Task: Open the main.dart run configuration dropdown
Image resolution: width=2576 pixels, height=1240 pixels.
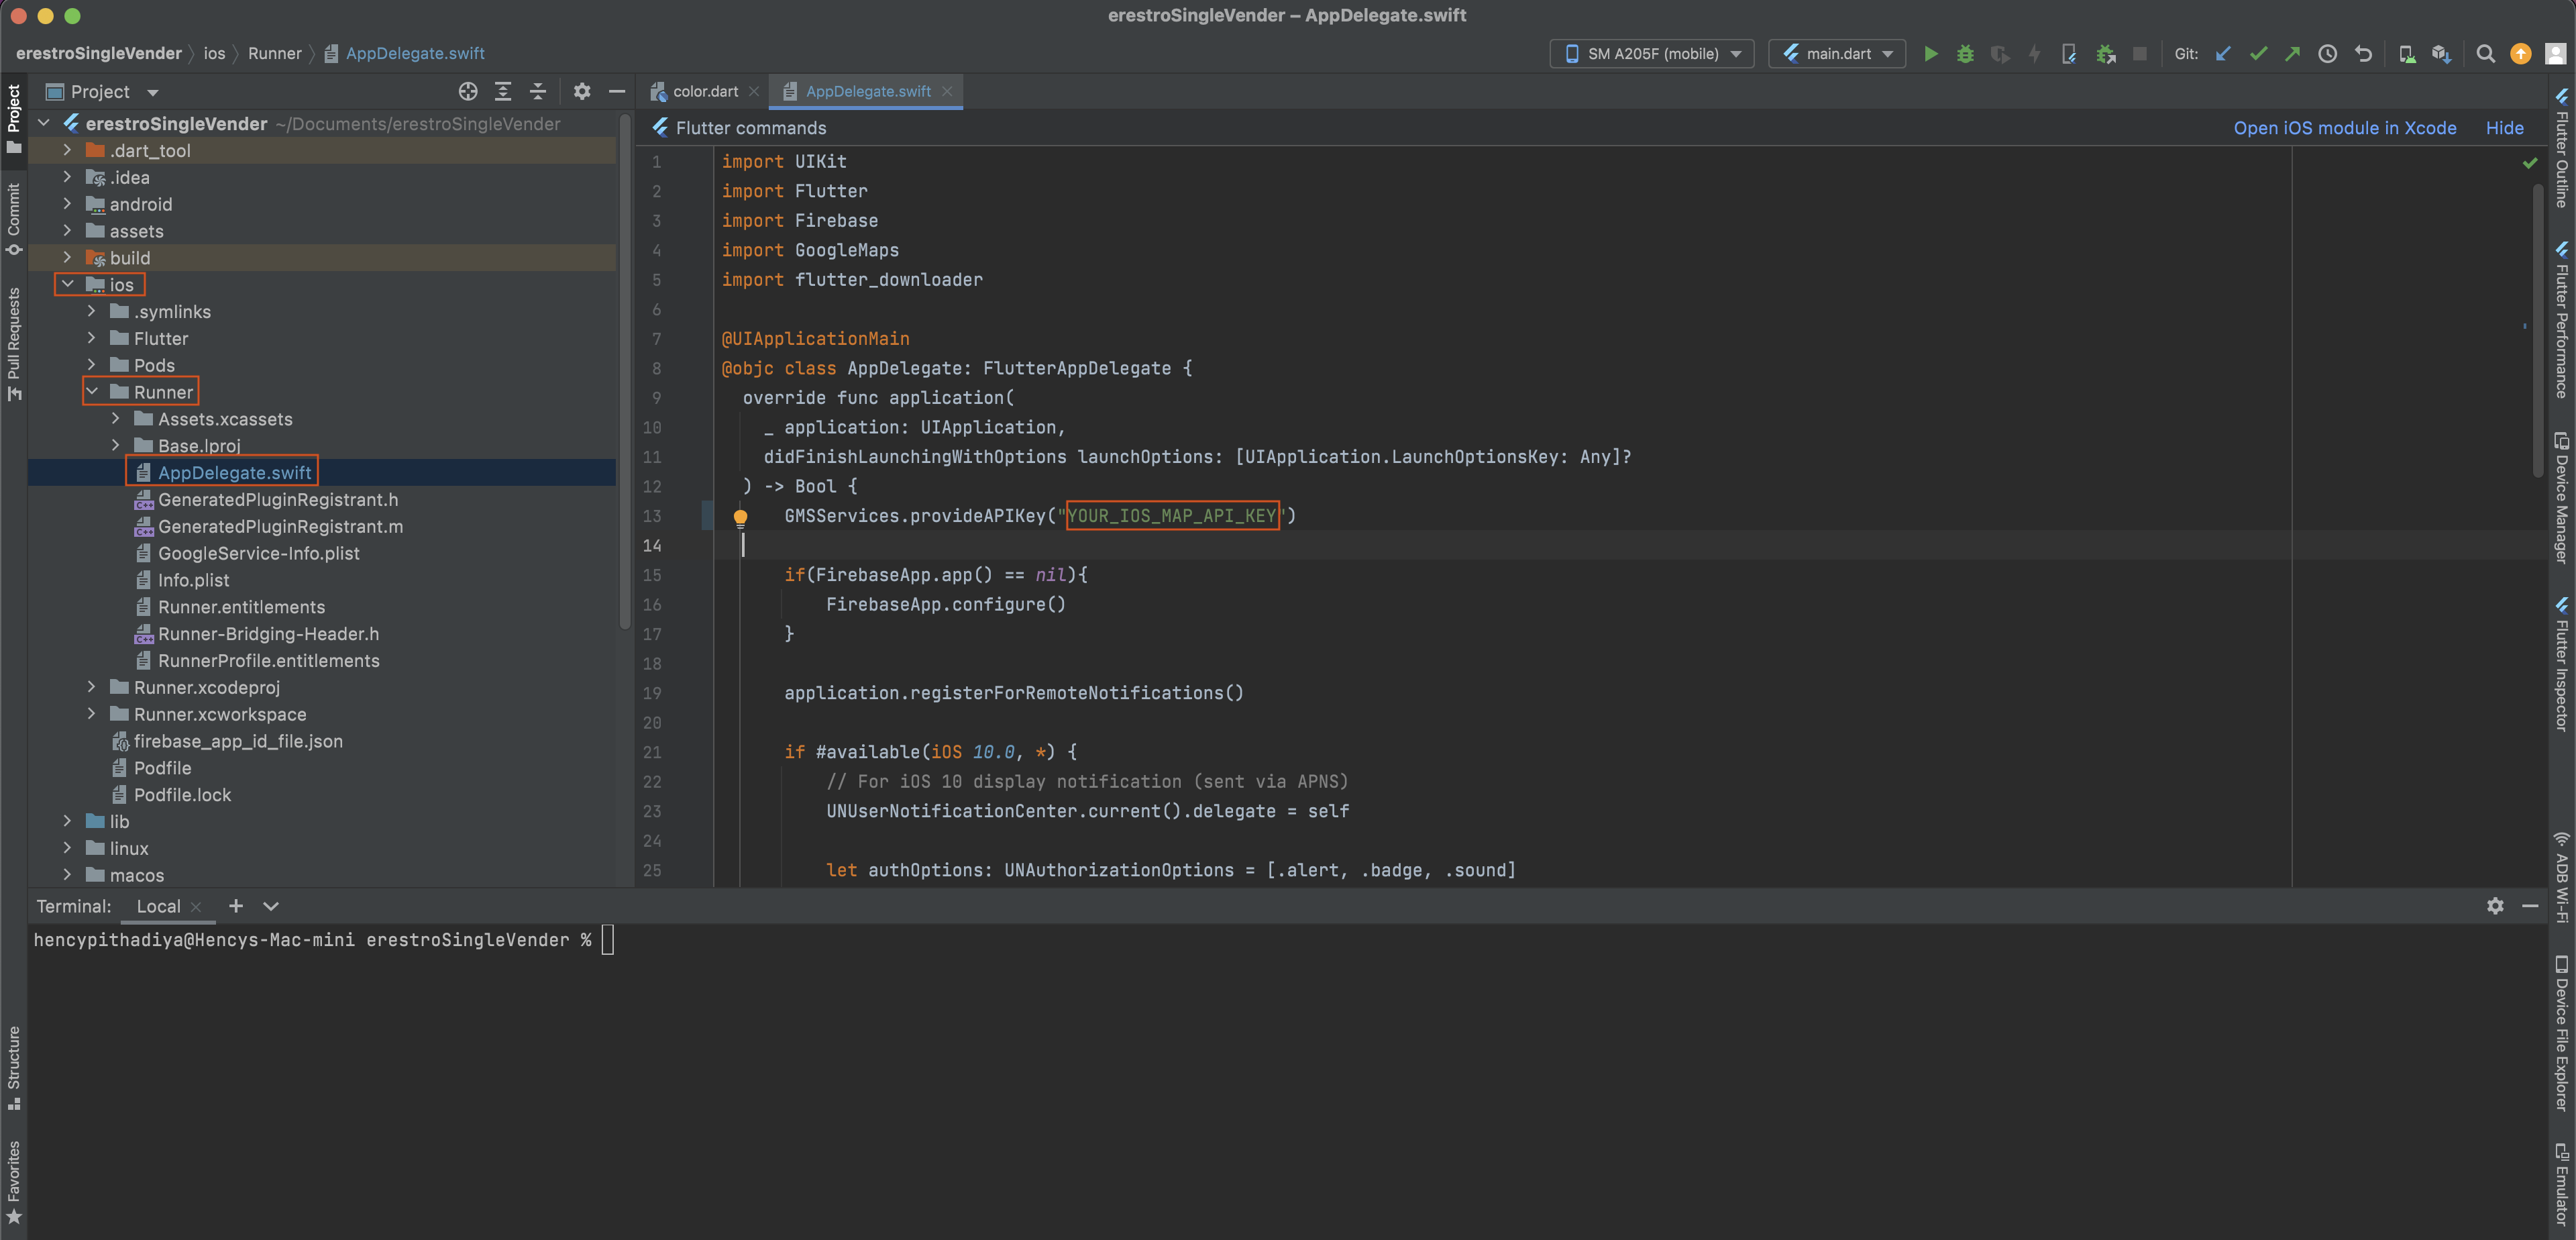Action: click(x=1837, y=54)
